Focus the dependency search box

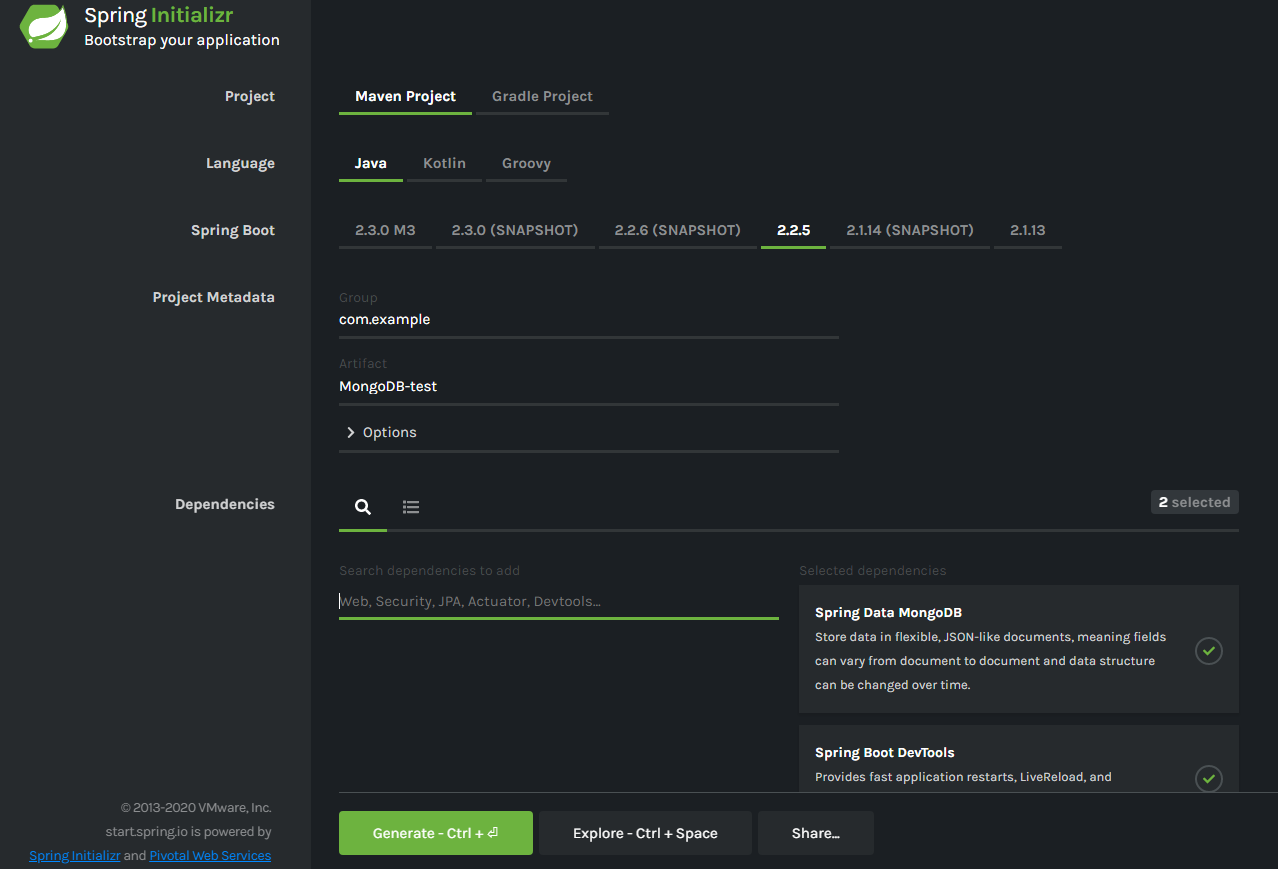(x=559, y=601)
